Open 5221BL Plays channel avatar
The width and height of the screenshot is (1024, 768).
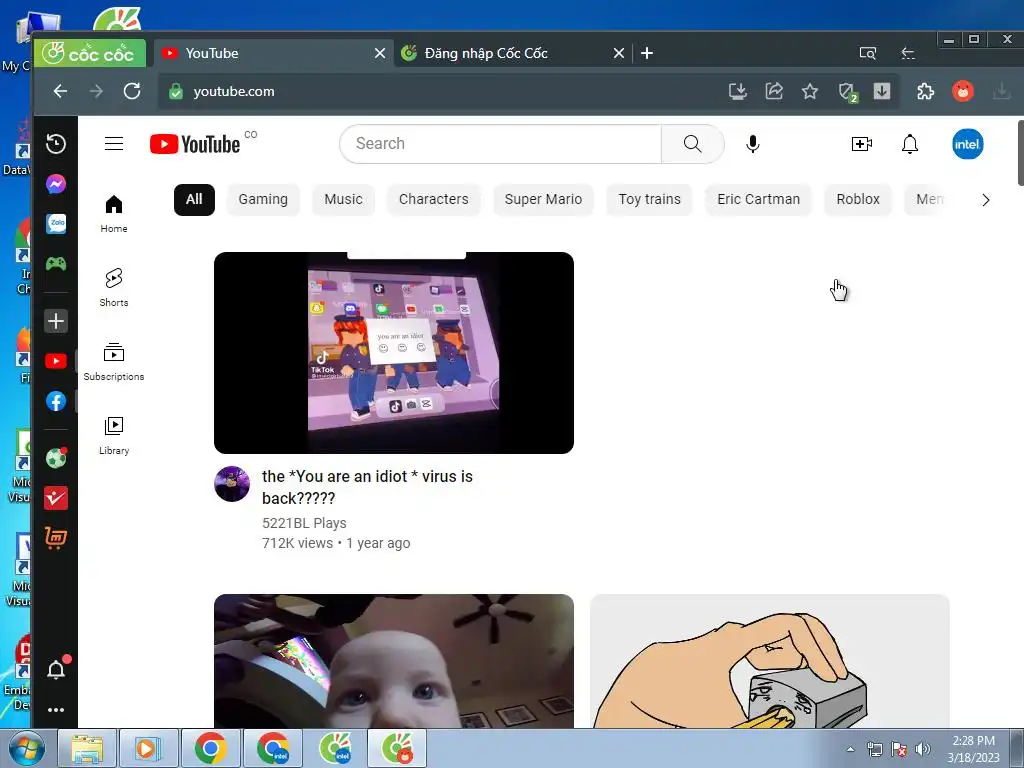pos(232,484)
